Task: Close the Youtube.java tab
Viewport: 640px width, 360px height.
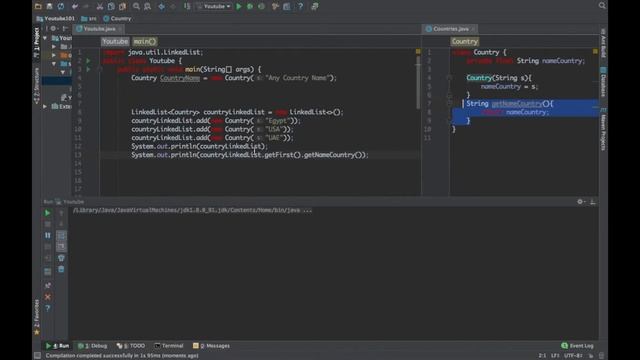Action: click(120, 29)
